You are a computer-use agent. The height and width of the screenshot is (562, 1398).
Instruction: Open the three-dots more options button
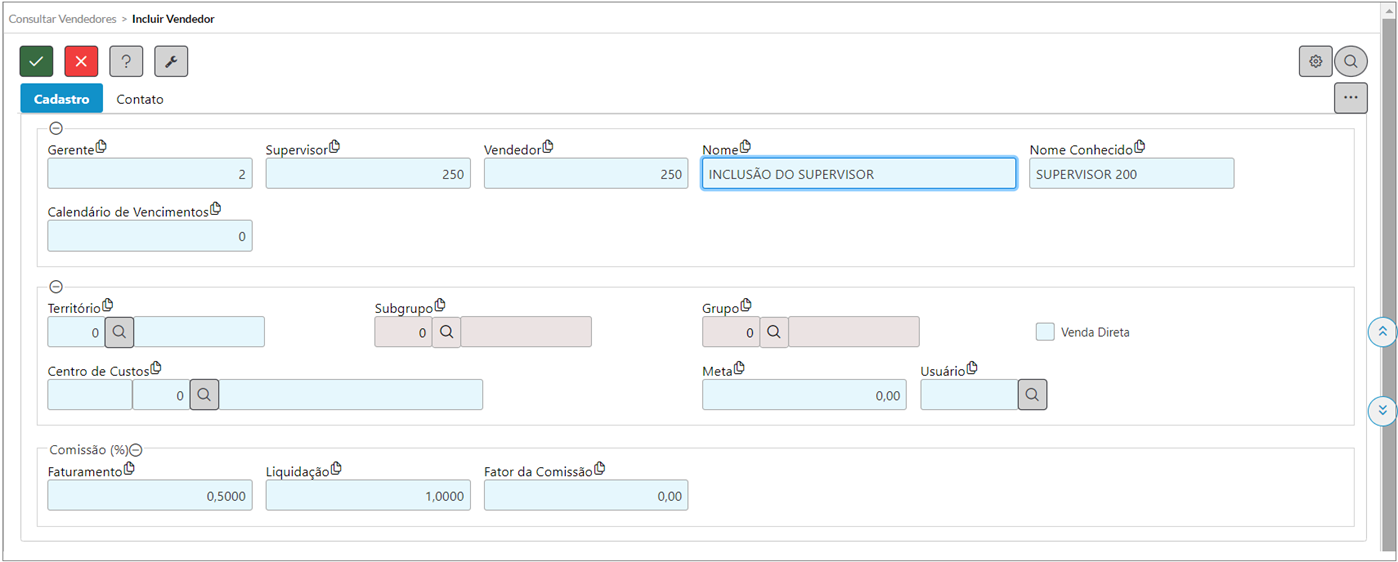coord(1351,97)
